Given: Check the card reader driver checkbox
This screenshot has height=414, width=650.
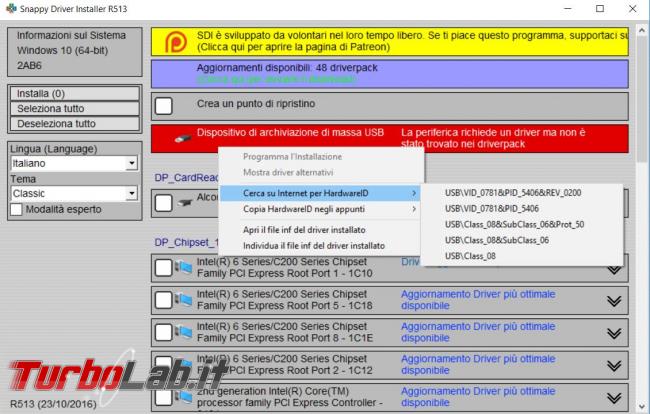Looking at the screenshot, I should pyautogui.click(x=164, y=203).
